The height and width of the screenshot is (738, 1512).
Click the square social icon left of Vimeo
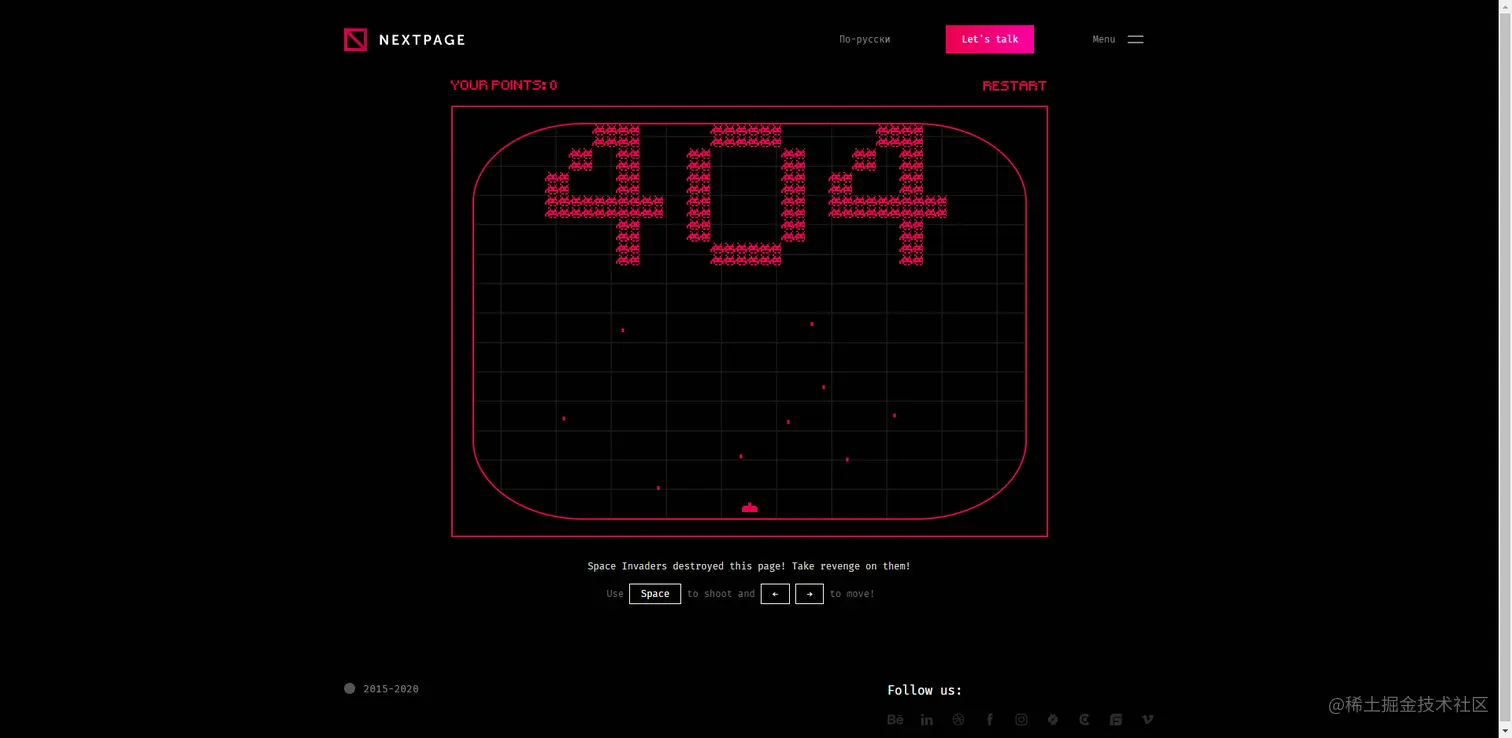(x=1116, y=719)
